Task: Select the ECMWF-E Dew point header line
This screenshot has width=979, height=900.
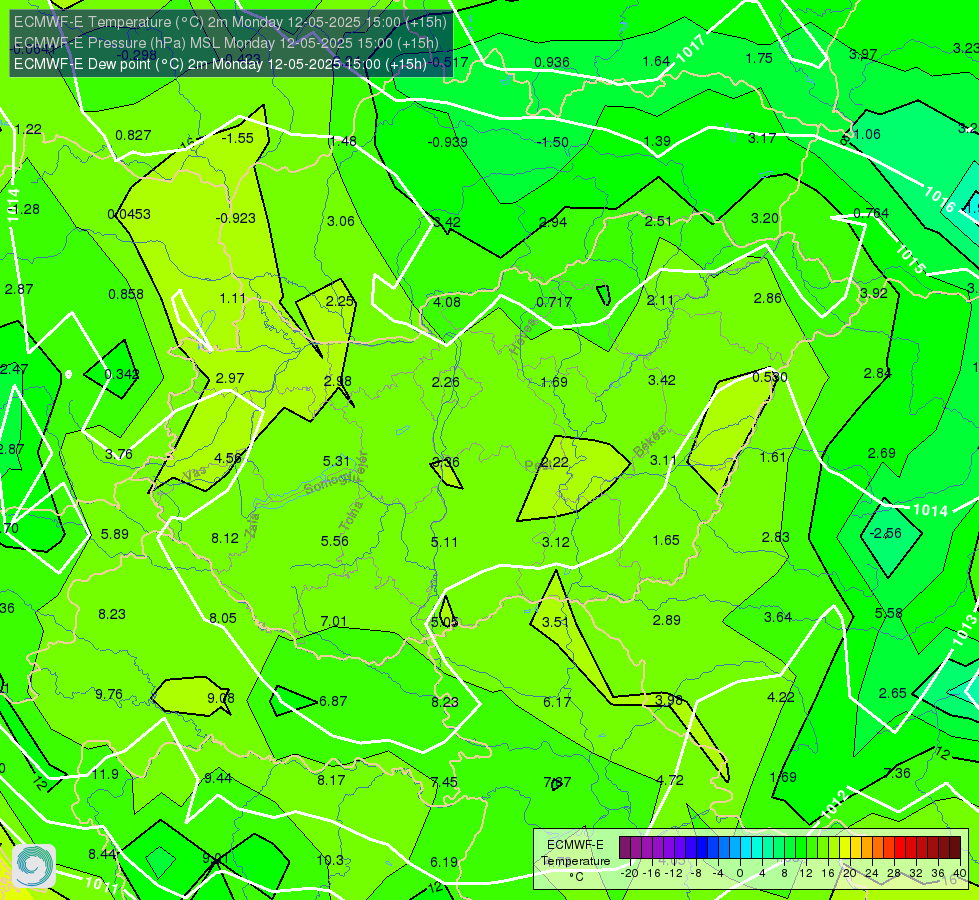Action: click(220, 64)
